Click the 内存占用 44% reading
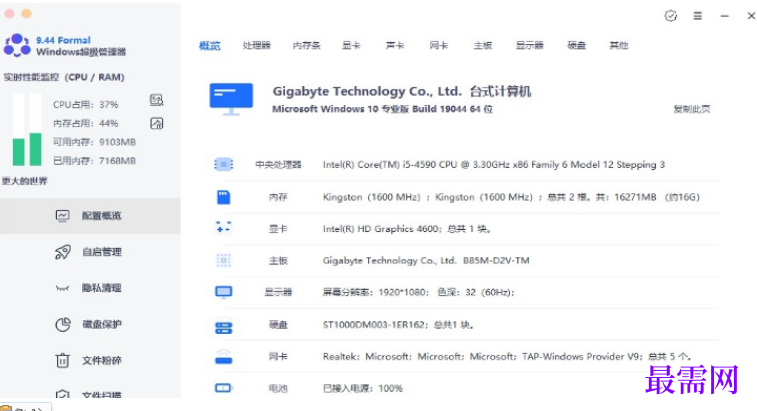 coord(85,124)
